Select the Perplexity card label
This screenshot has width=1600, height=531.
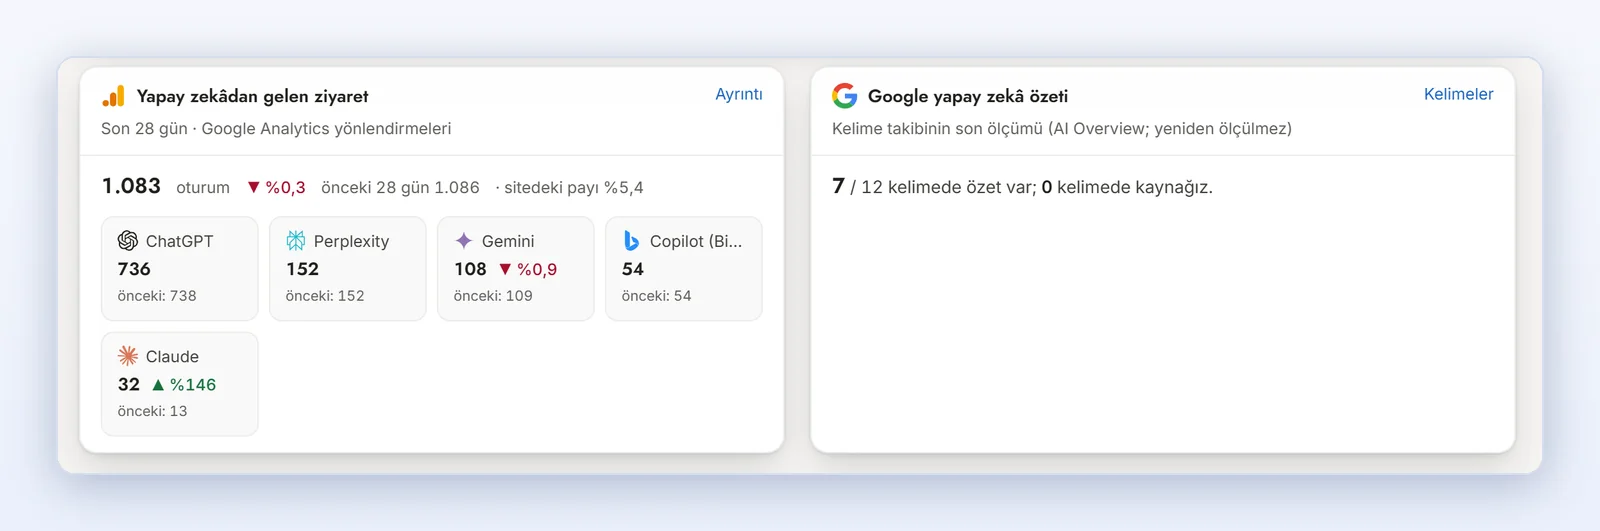click(x=351, y=241)
